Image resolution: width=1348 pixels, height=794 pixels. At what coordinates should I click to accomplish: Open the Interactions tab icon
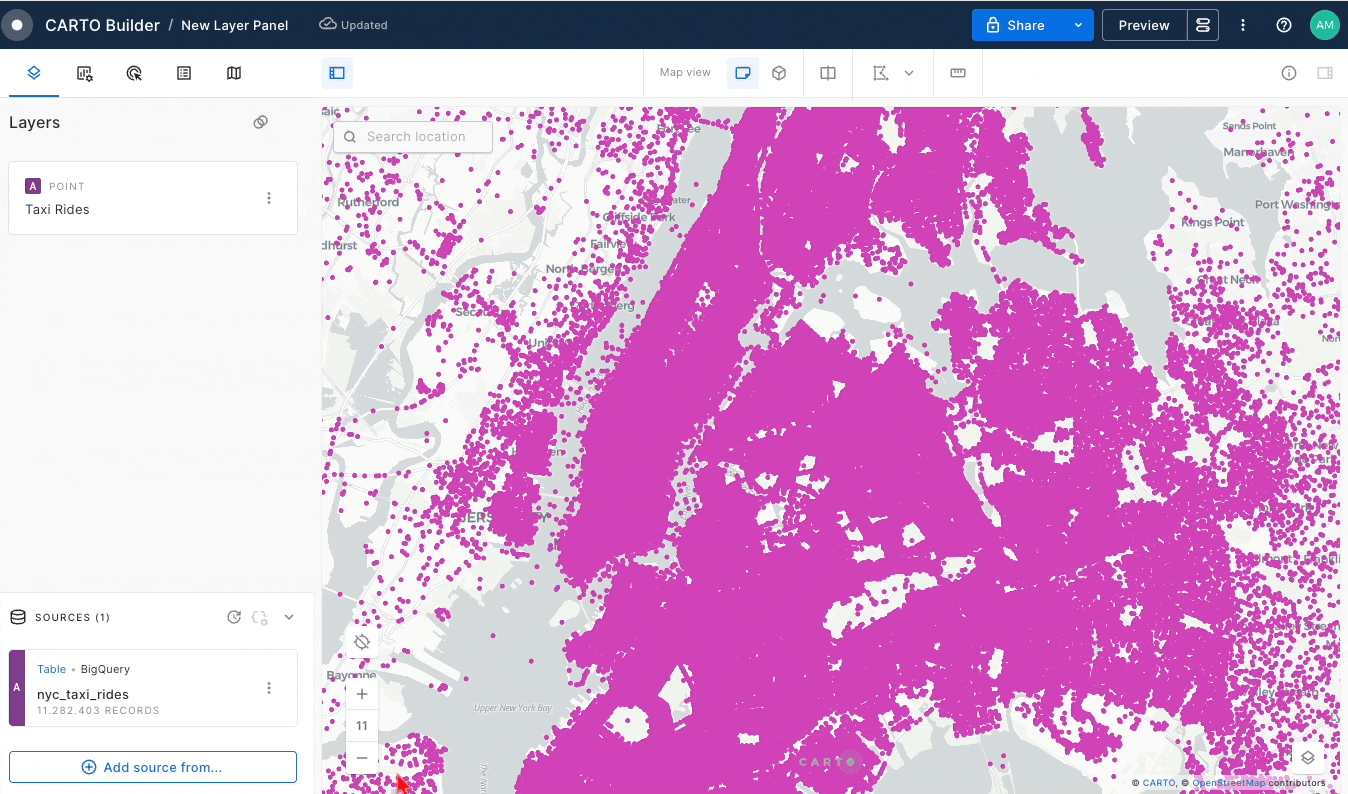pos(135,73)
